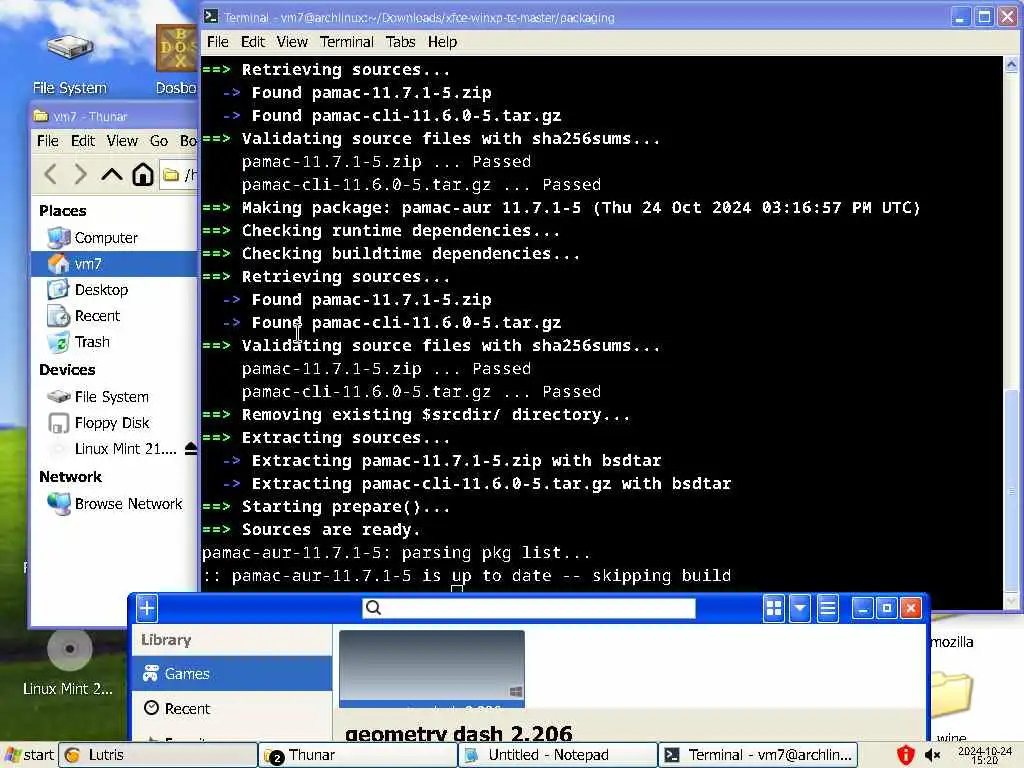Screen dimensions: 1024x768
Task: Switch to Terminal in the taskbar
Action: pyautogui.click(x=758, y=755)
